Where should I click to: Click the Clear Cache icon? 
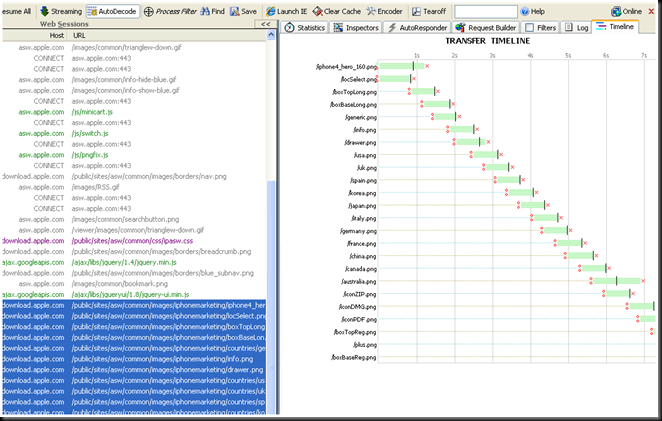[x=317, y=10]
